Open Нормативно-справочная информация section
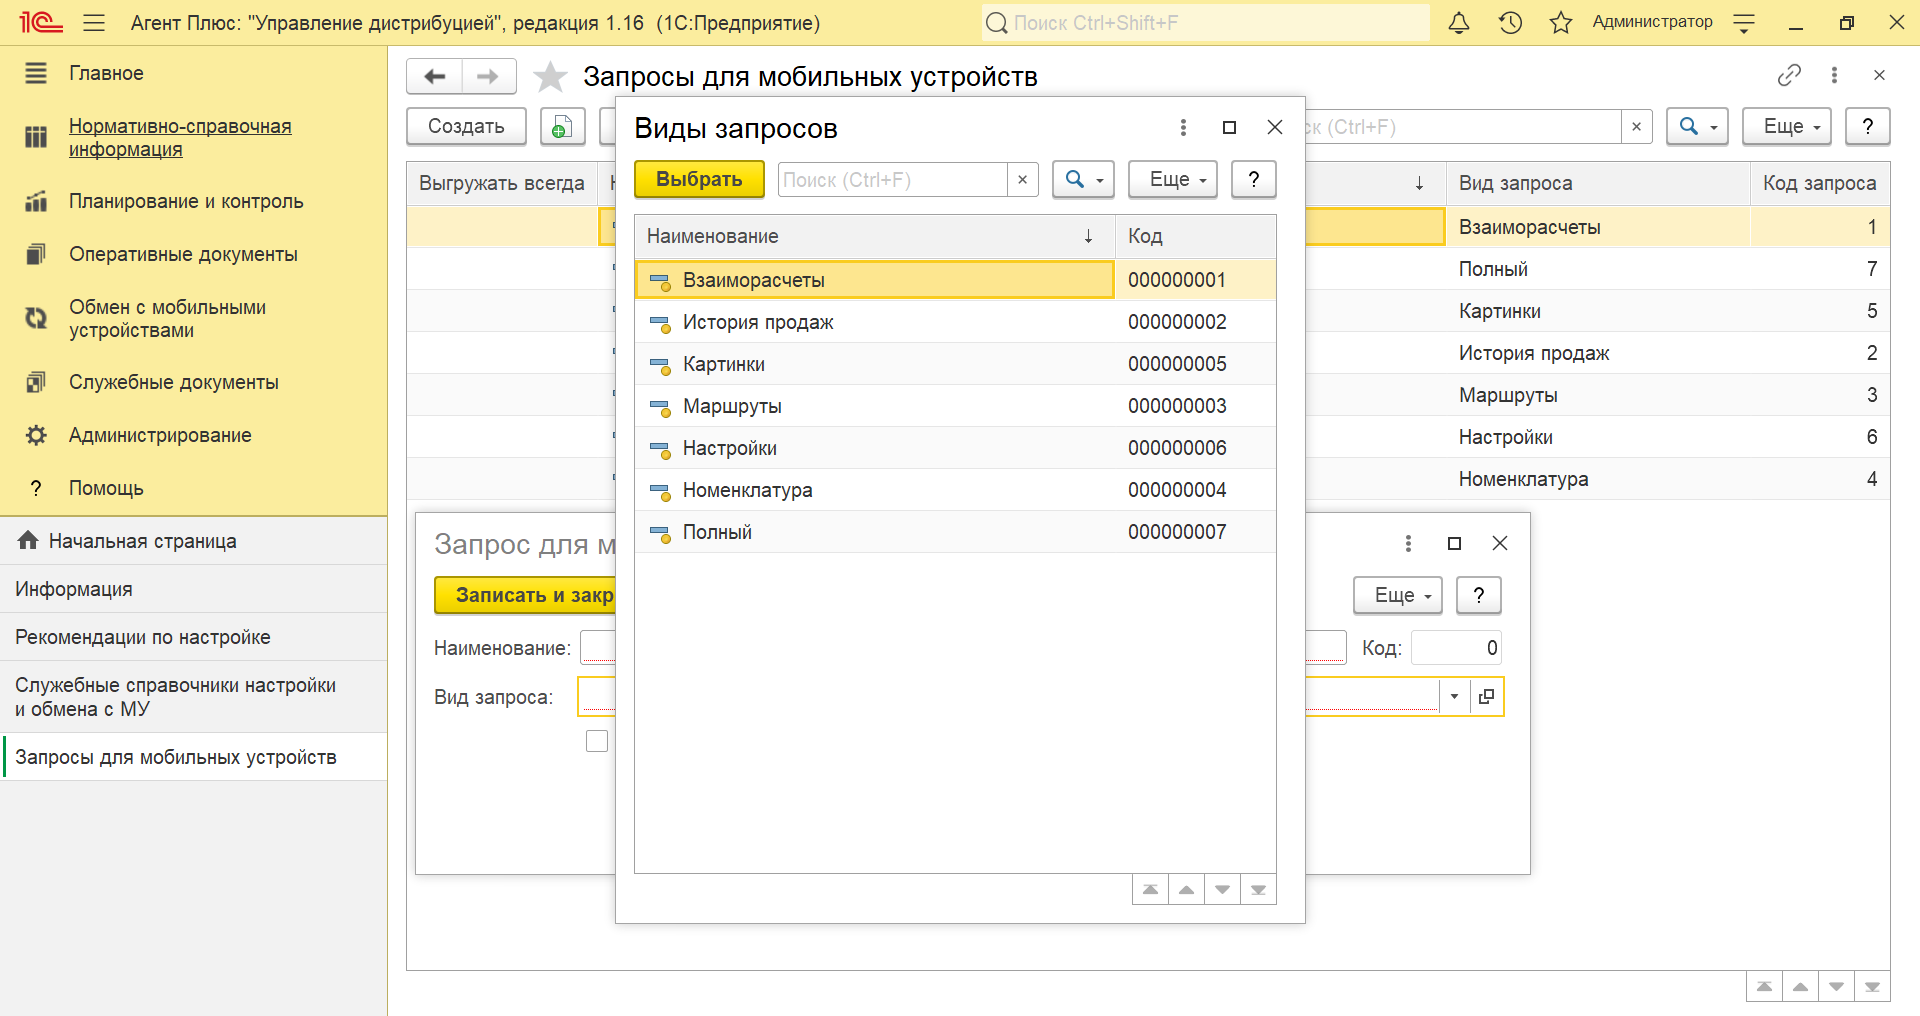Image resolution: width=1920 pixels, height=1016 pixels. click(180, 138)
